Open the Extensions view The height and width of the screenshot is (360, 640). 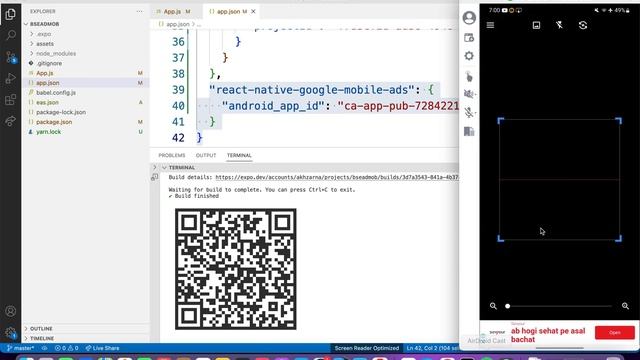point(11,100)
